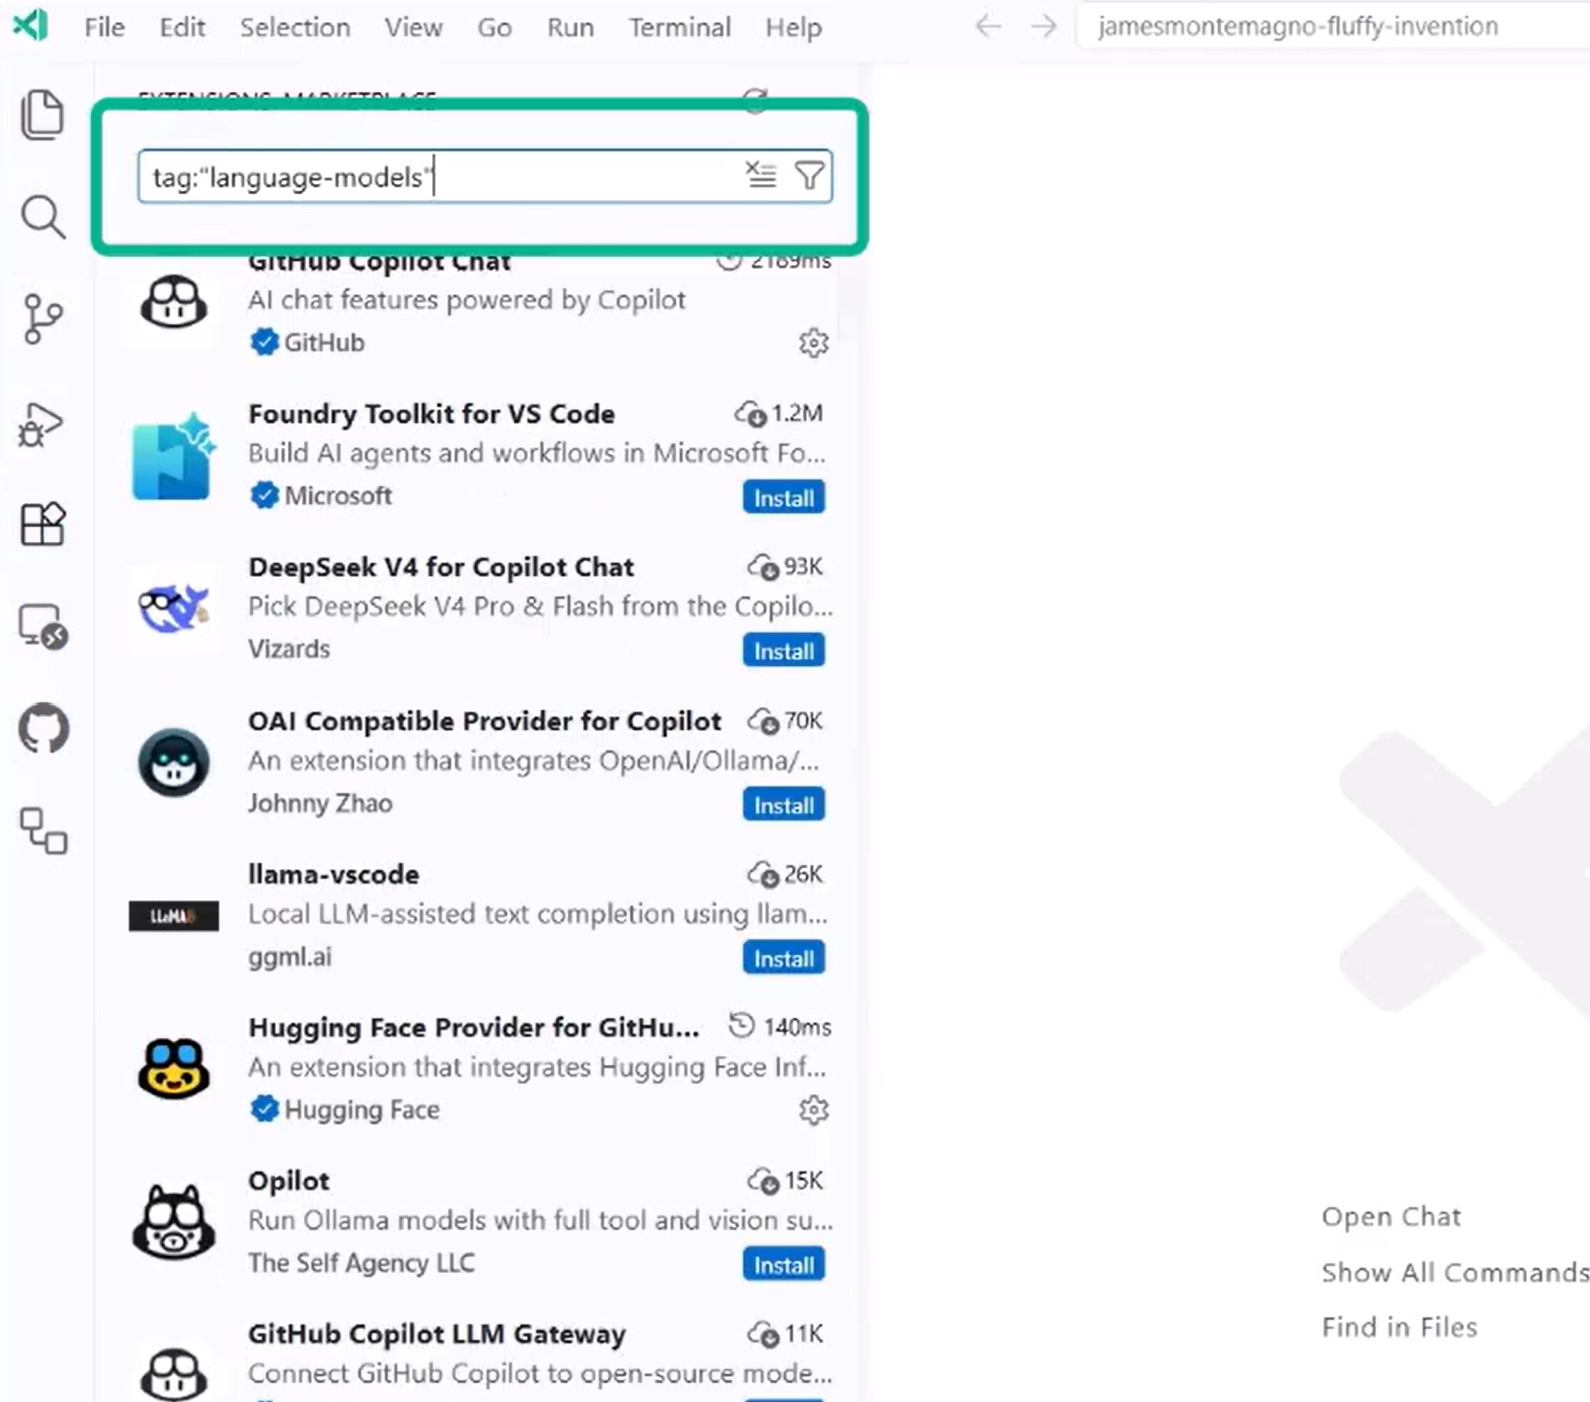Click the OAI Compatible Provider extension icon
The height and width of the screenshot is (1402, 1590).
[174, 763]
